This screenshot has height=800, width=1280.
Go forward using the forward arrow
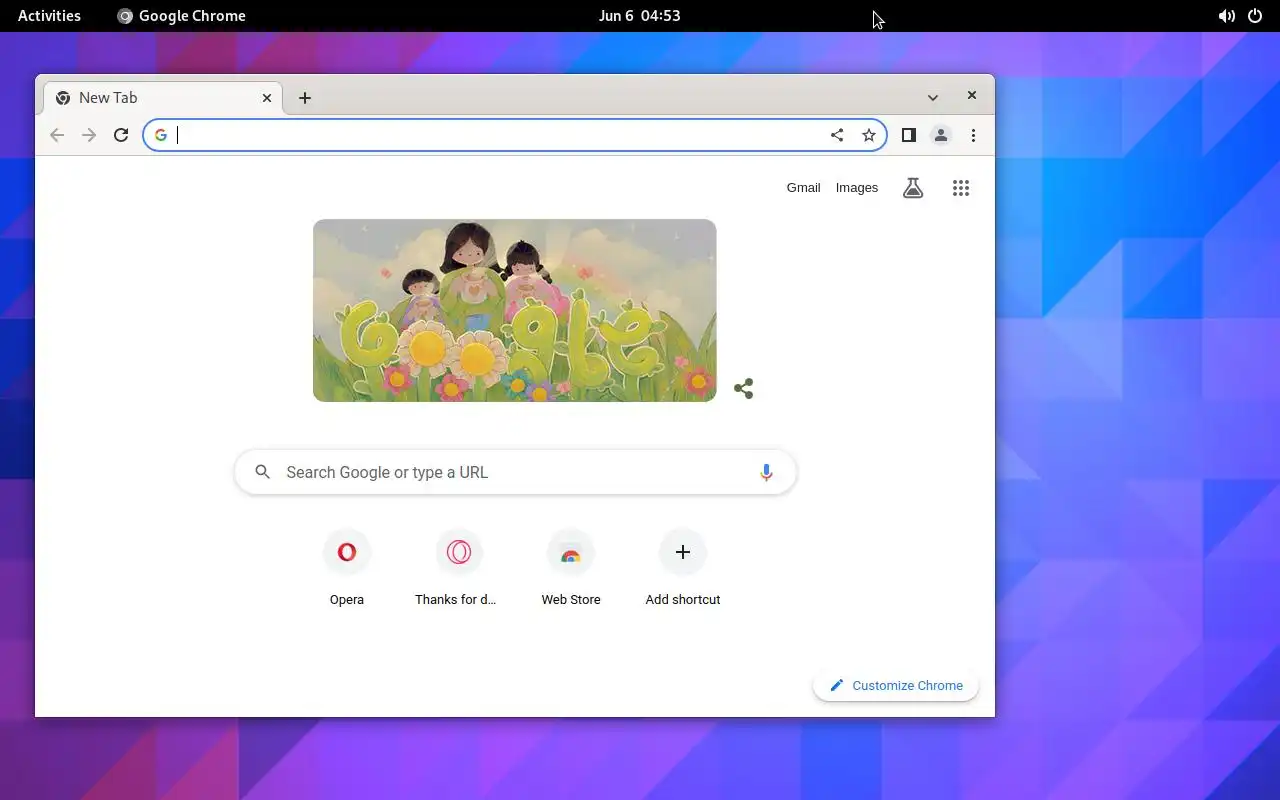point(89,135)
